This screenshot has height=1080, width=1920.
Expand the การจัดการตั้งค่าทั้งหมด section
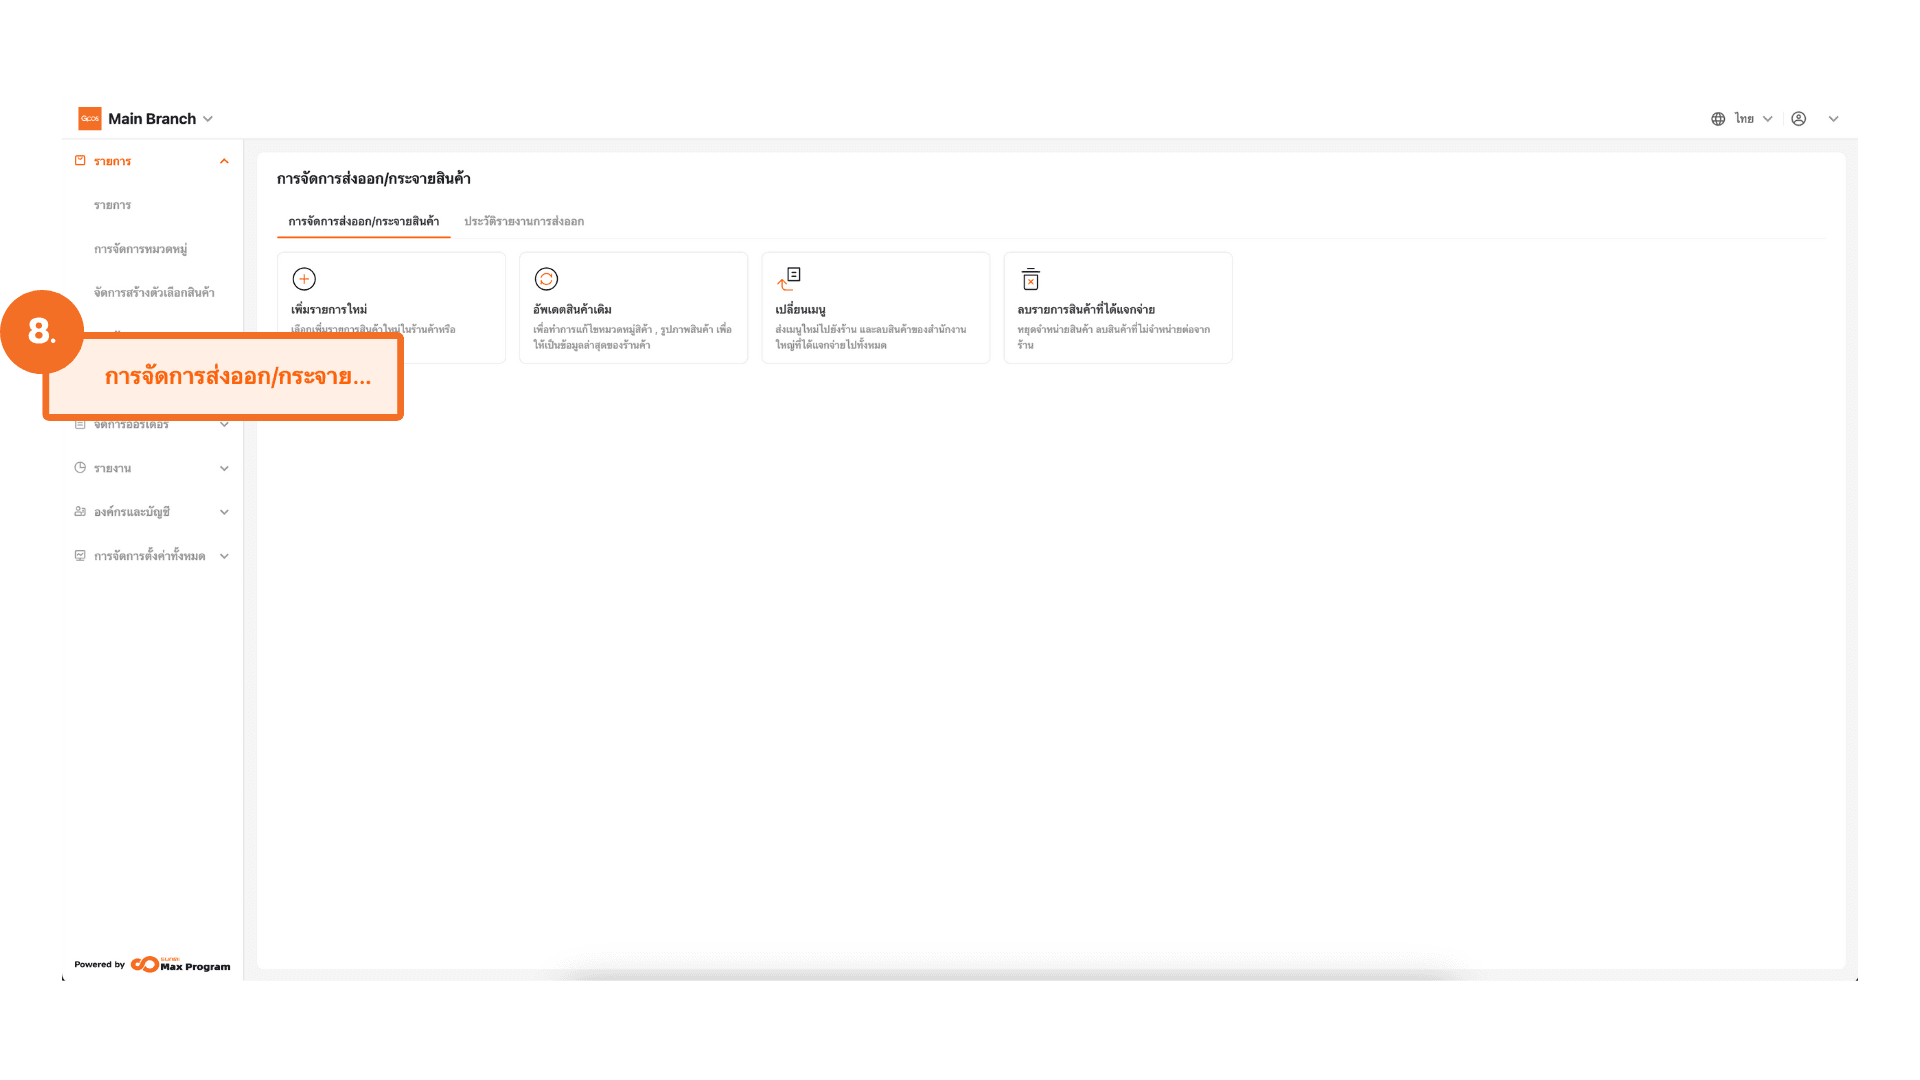pos(224,556)
